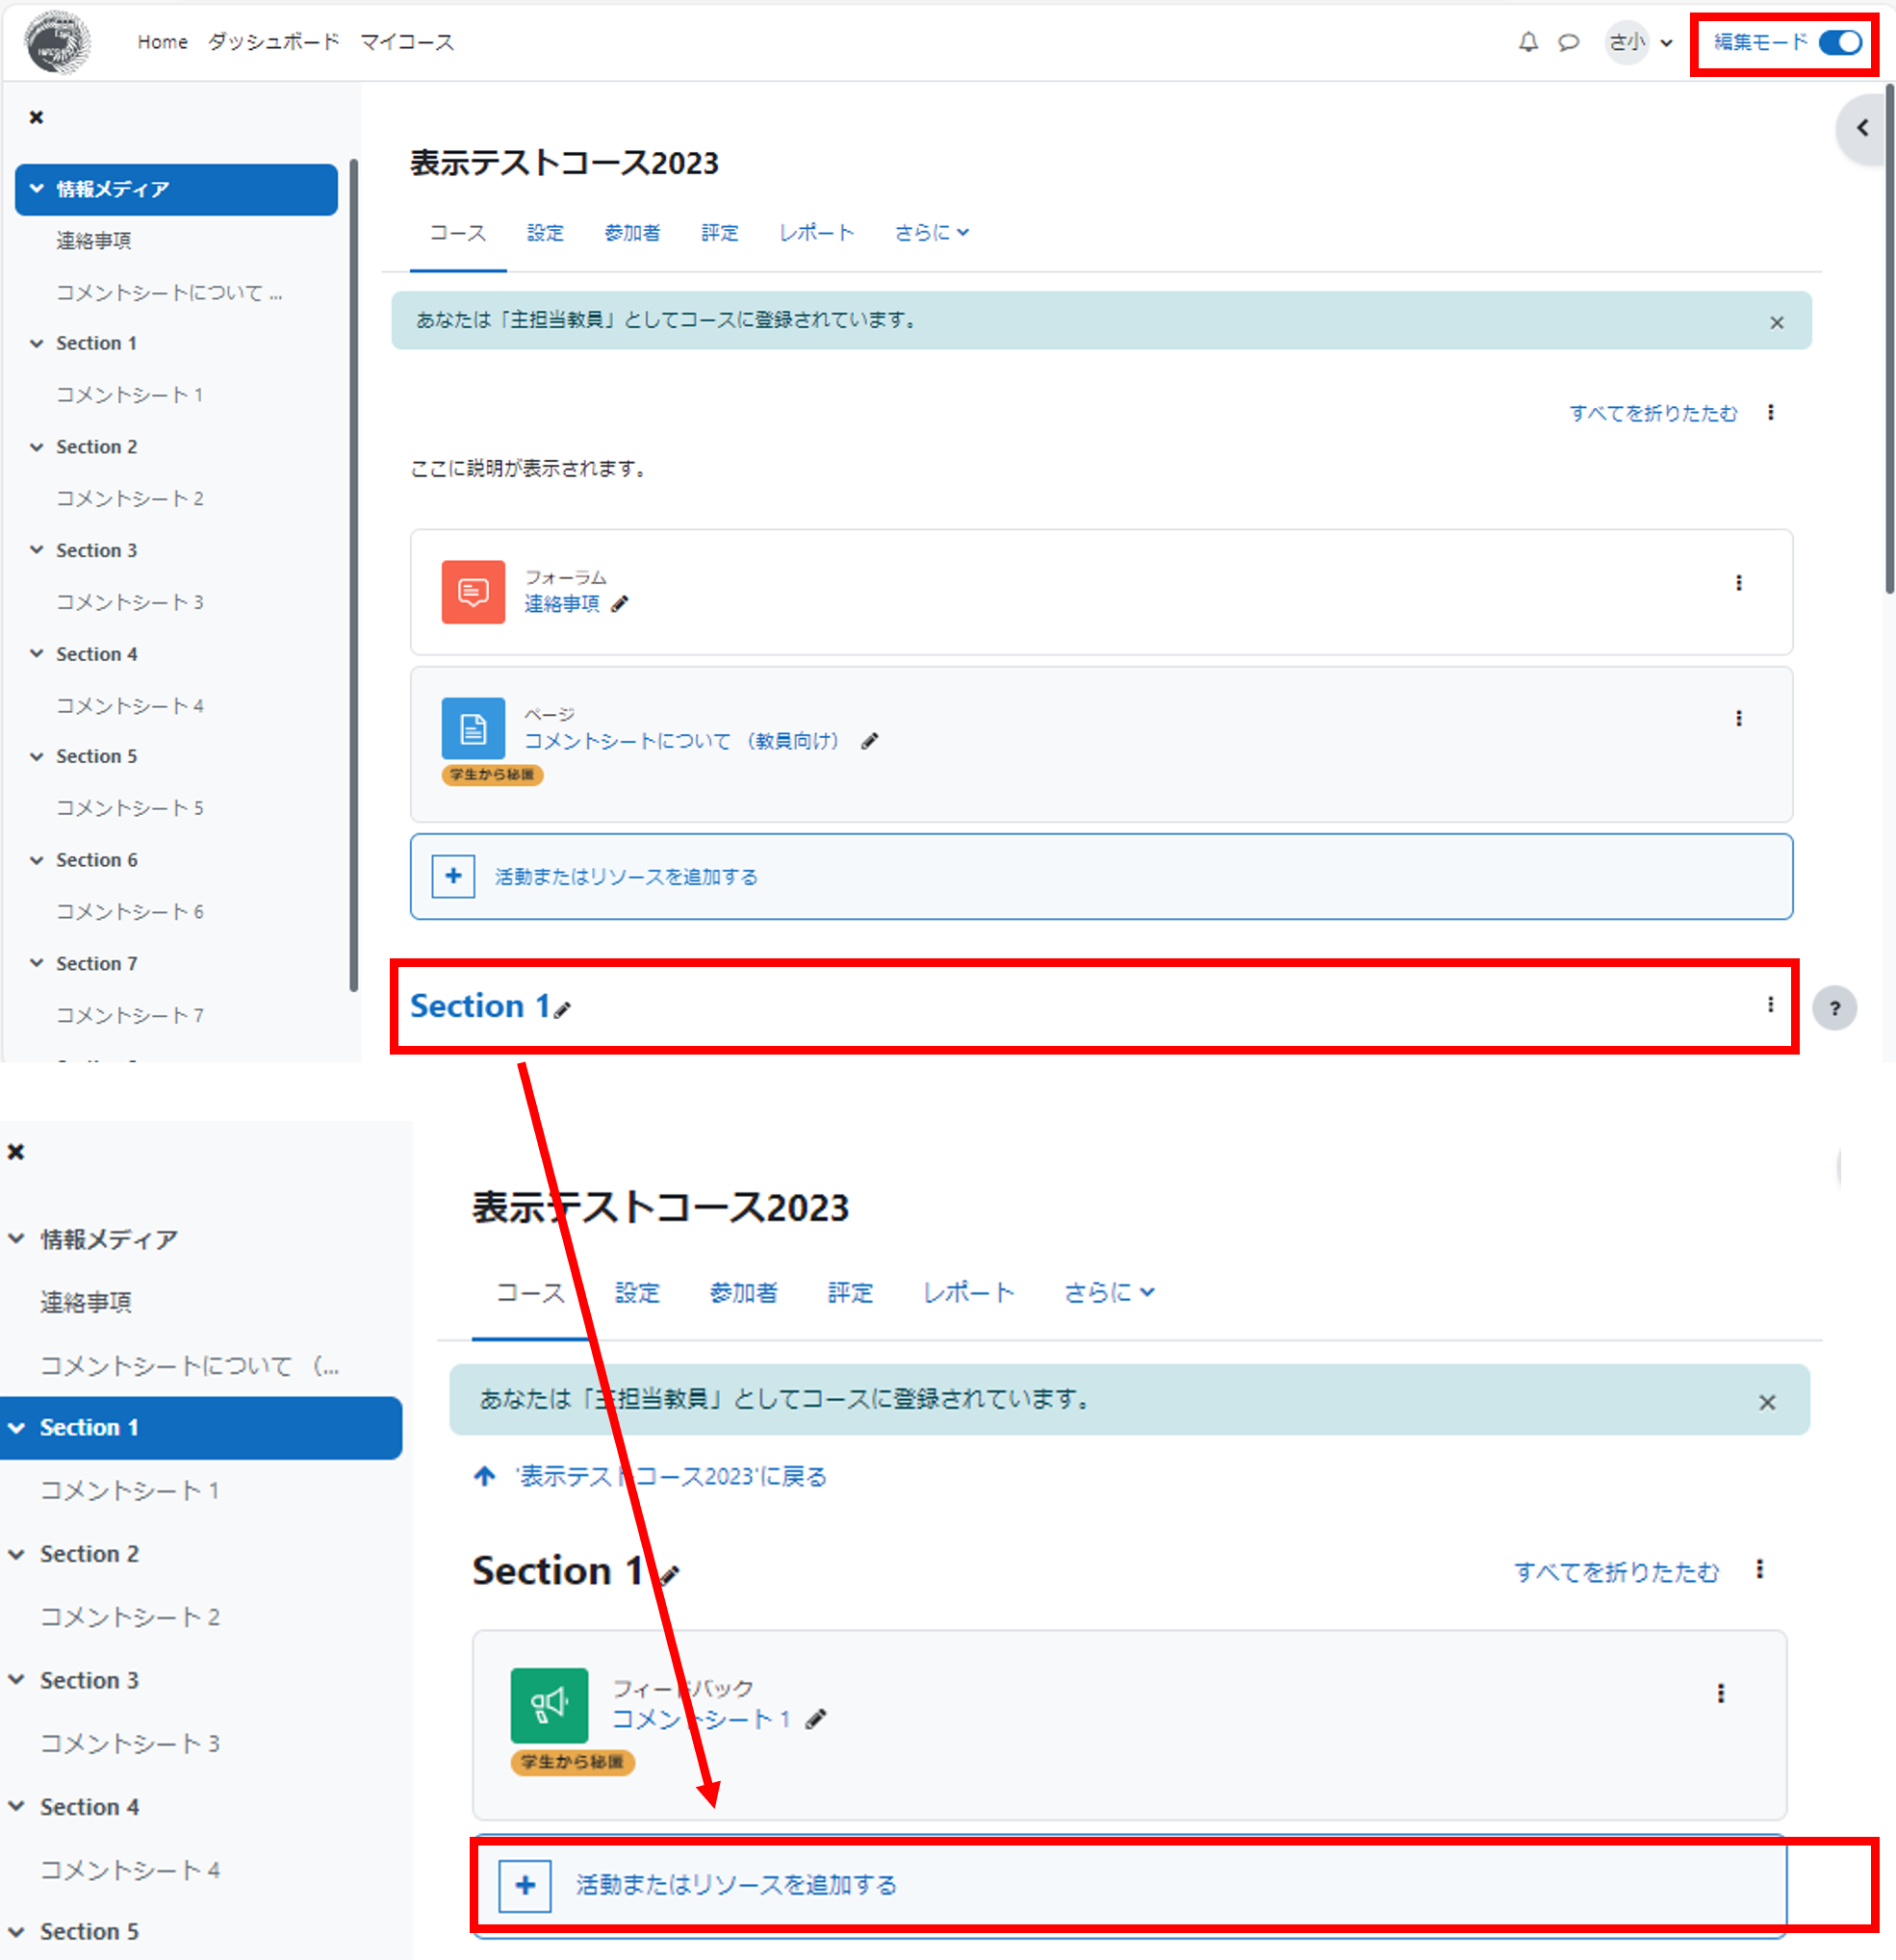The height and width of the screenshot is (1960, 1896).
Task: Close the course index in lower screenshot
Action: tap(16, 1151)
